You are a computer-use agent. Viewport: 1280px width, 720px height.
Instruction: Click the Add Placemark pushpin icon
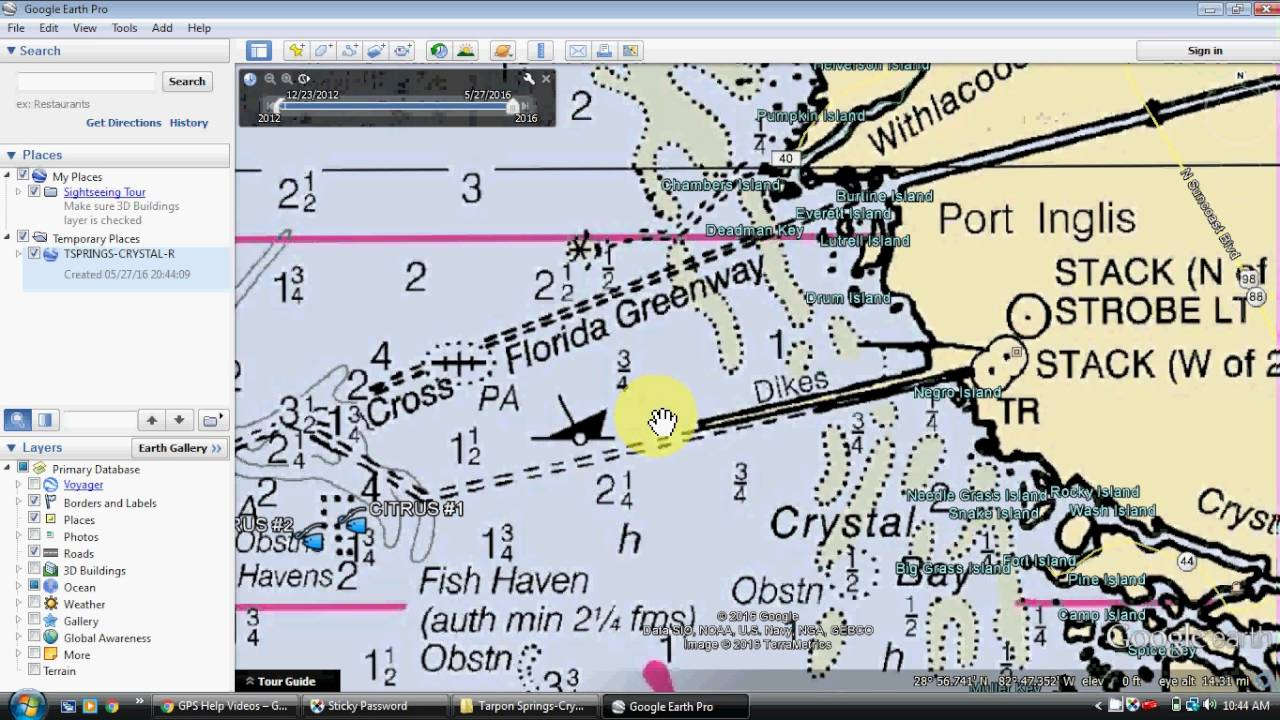tap(296, 51)
